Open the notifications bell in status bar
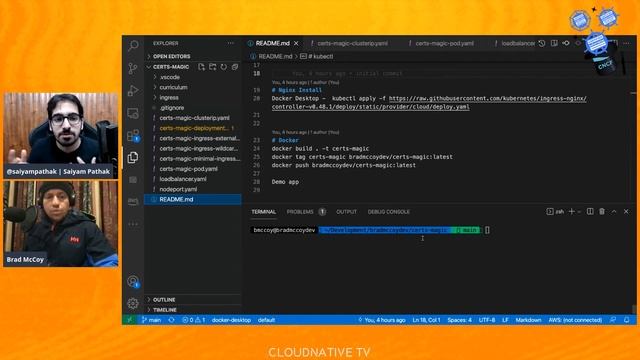Viewport: 640px width, 360px height. pos(627,320)
